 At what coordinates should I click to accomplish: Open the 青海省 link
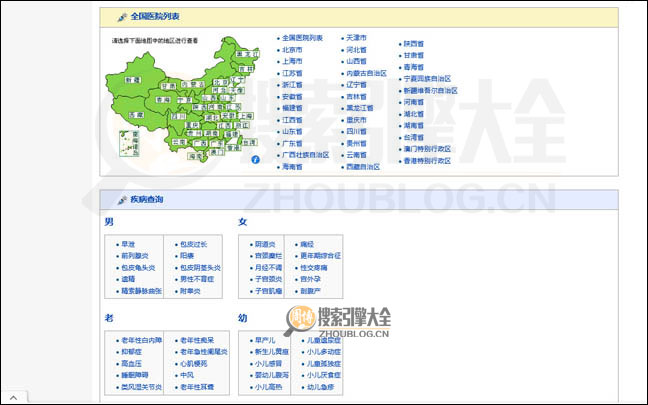414,67
